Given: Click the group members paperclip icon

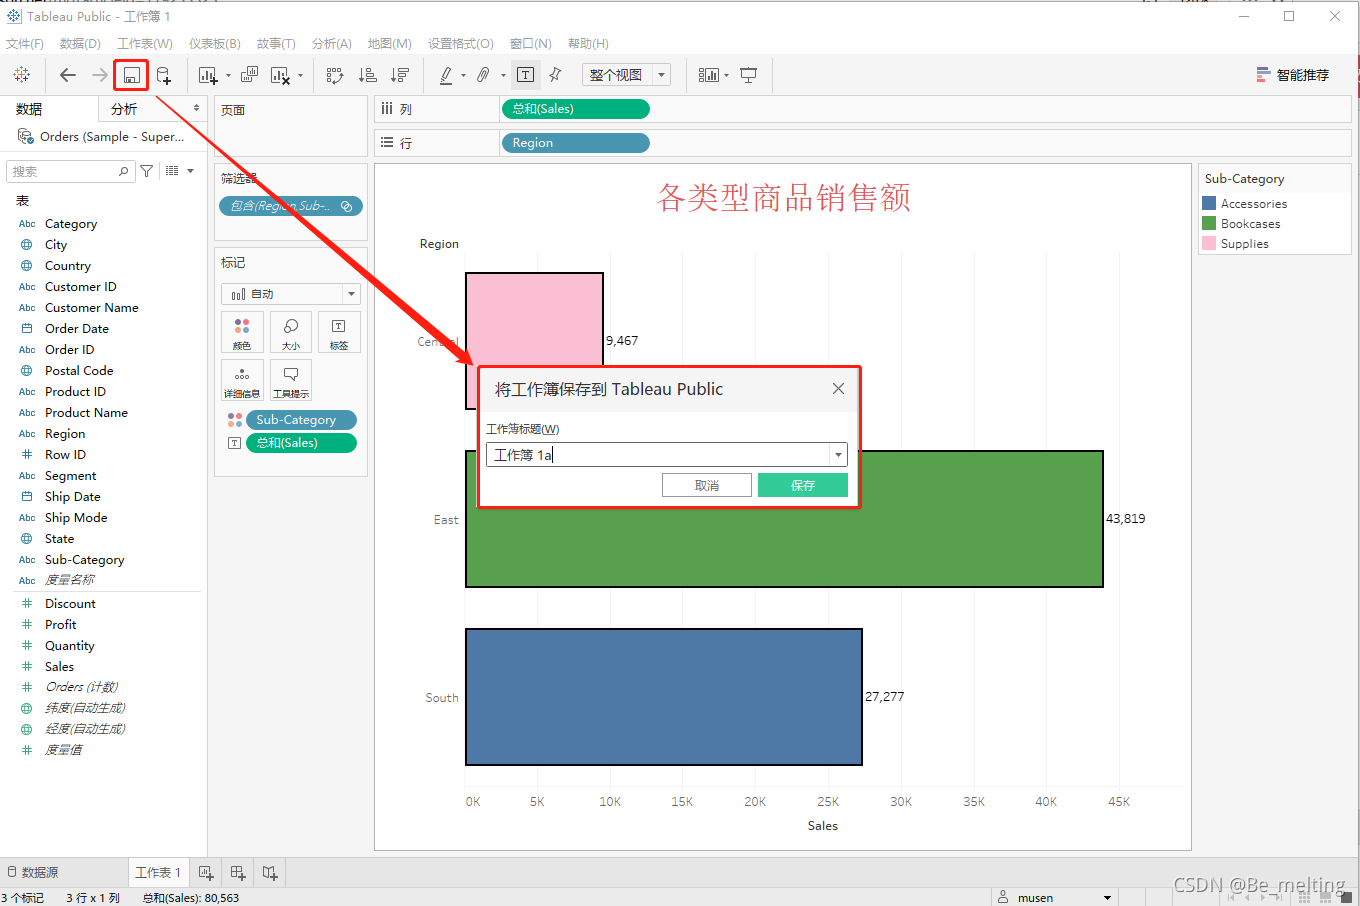Looking at the screenshot, I should tap(484, 75).
